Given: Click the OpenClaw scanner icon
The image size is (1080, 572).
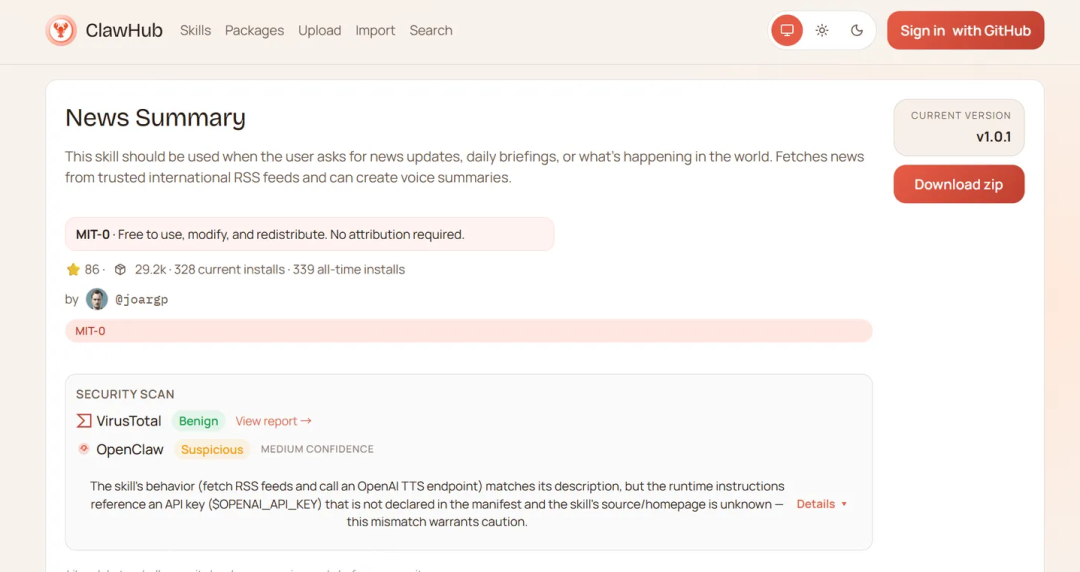Looking at the screenshot, I should [x=83, y=449].
